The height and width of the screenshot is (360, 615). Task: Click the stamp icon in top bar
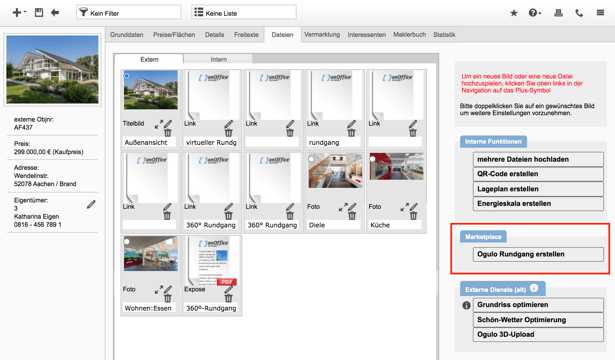coord(559,13)
